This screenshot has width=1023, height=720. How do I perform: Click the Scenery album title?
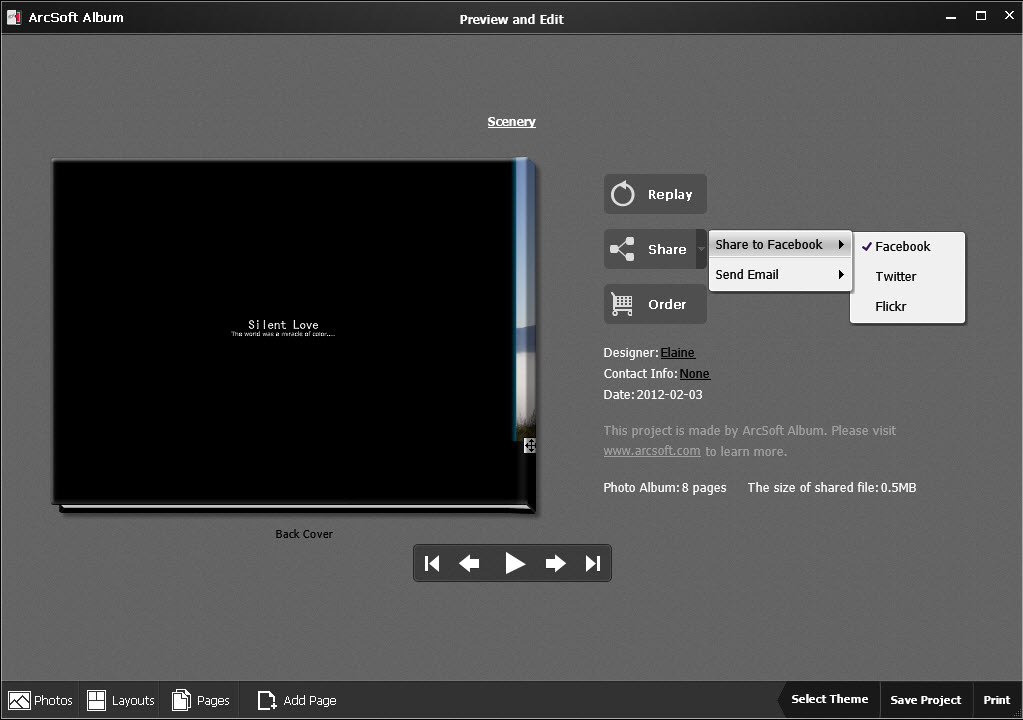tap(511, 121)
